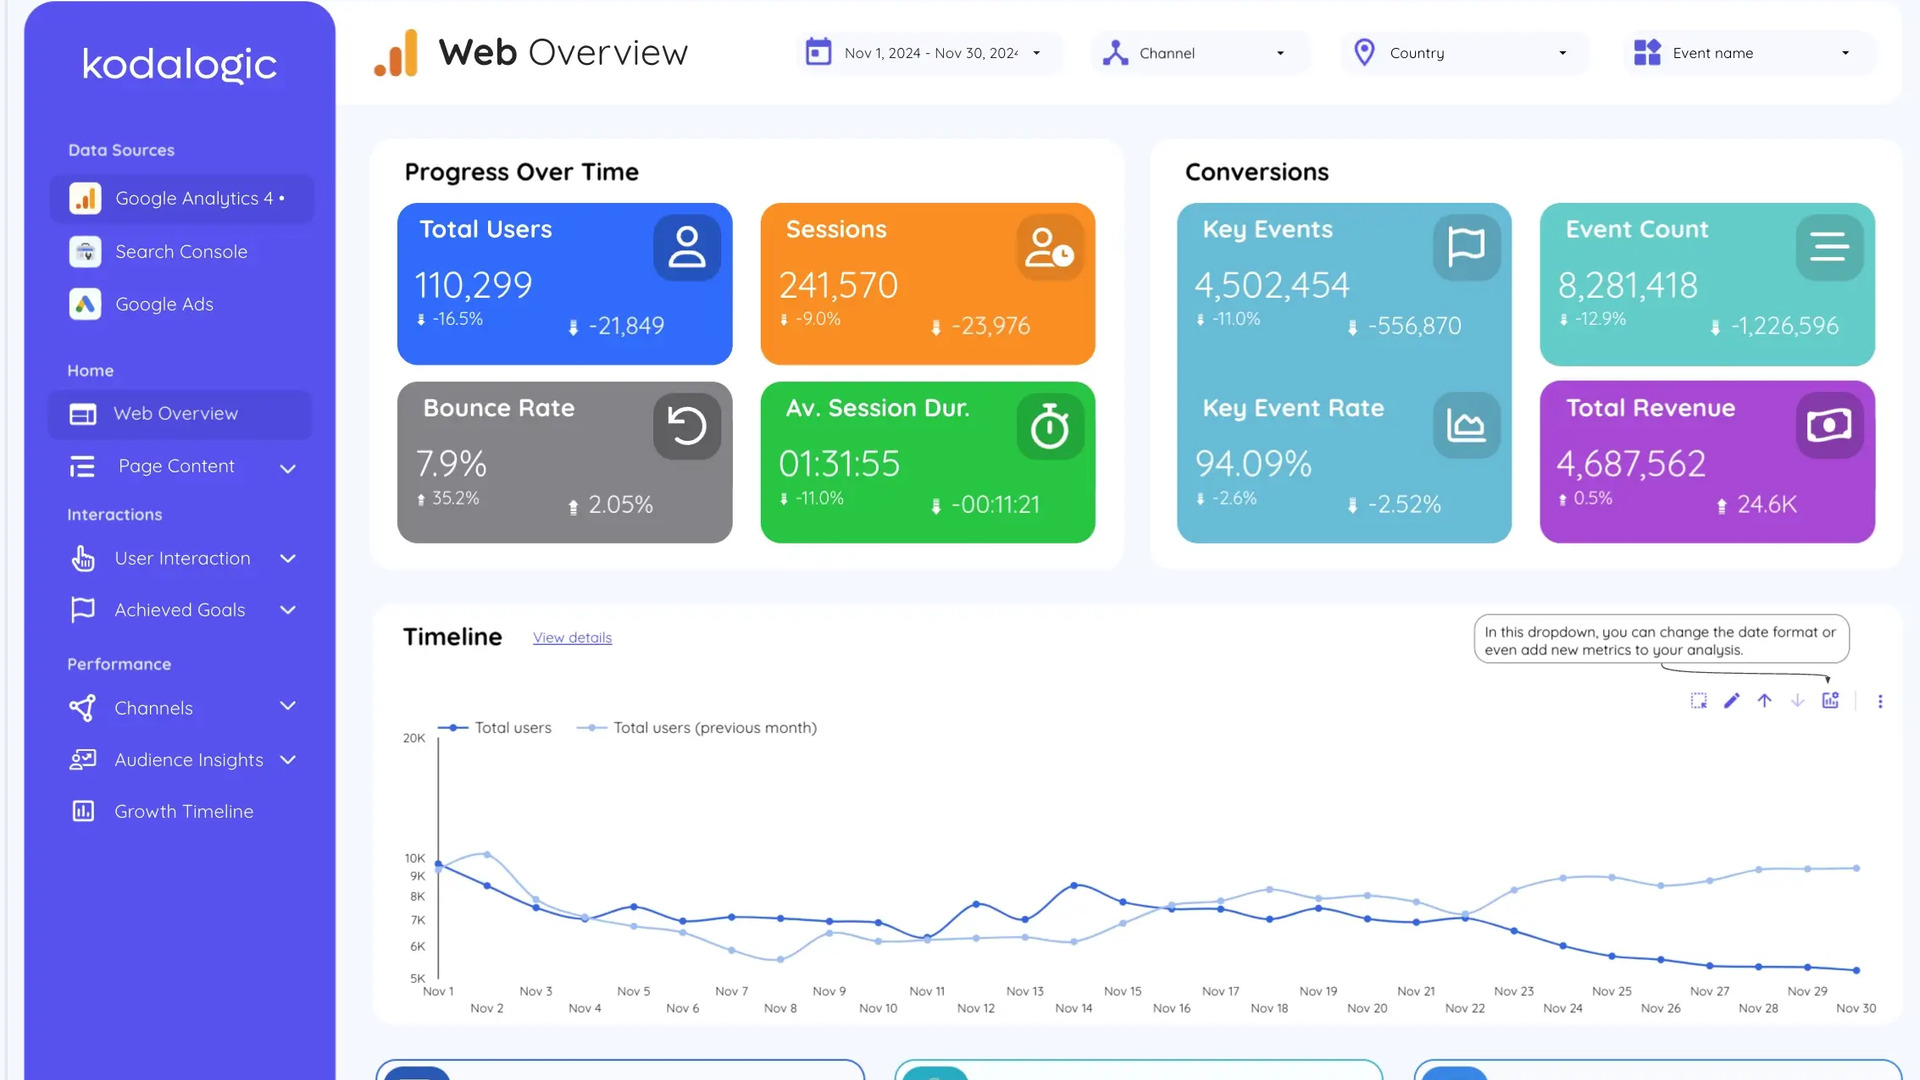Open the chart metrics settings icon

(1830, 701)
